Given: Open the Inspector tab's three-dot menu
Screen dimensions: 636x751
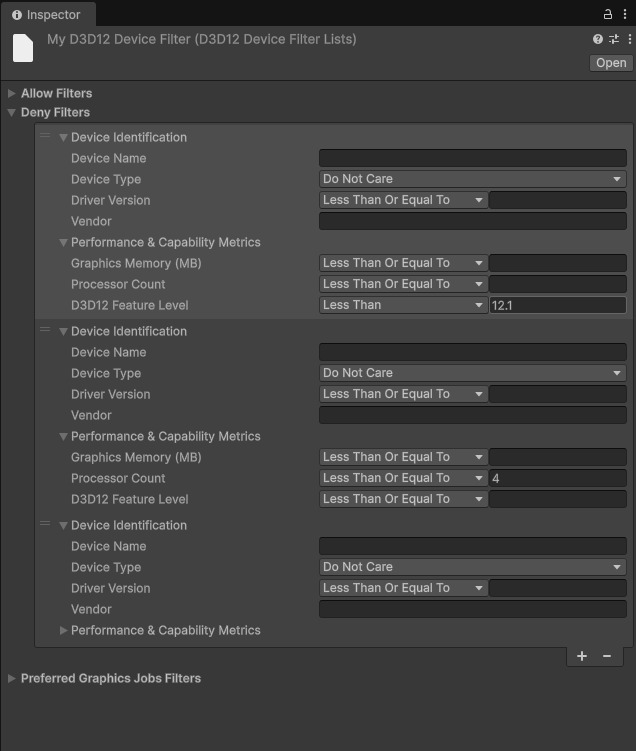Looking at the screenshot, I should [625, 14].
